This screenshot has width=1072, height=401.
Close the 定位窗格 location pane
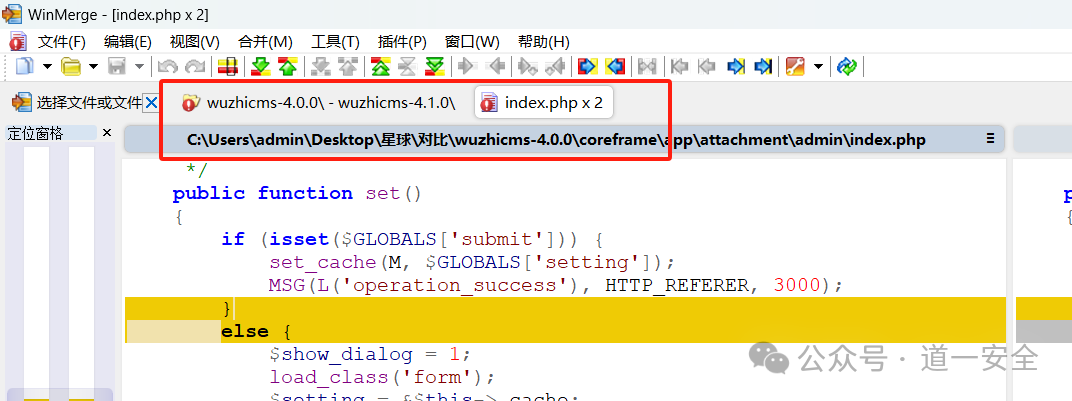pyautogui.click(x=107, y=133)
